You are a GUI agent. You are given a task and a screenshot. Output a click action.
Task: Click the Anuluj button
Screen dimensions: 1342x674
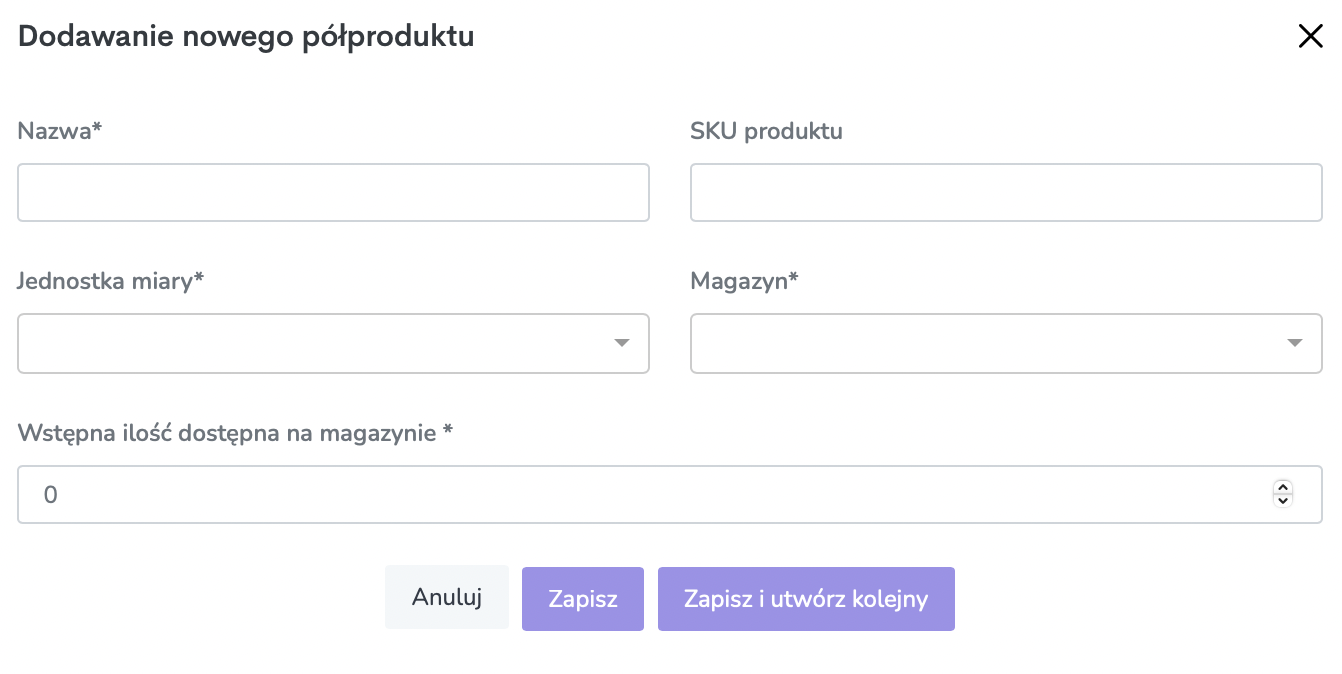(447, 598)
